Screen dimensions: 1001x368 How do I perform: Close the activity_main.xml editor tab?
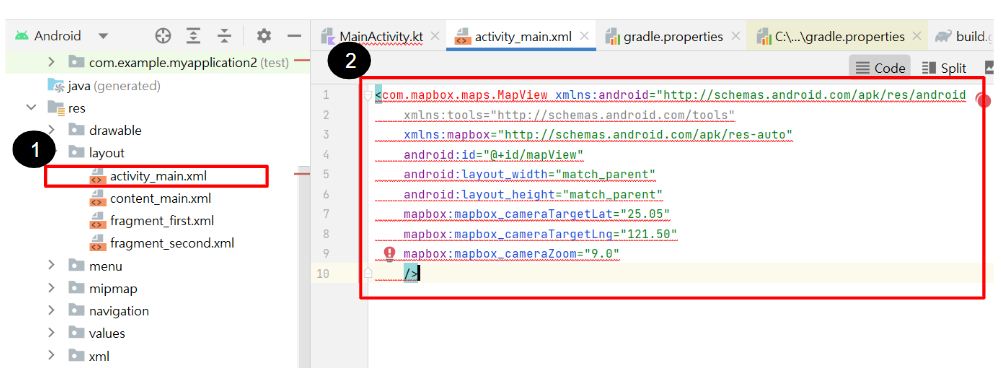point(583,36)
